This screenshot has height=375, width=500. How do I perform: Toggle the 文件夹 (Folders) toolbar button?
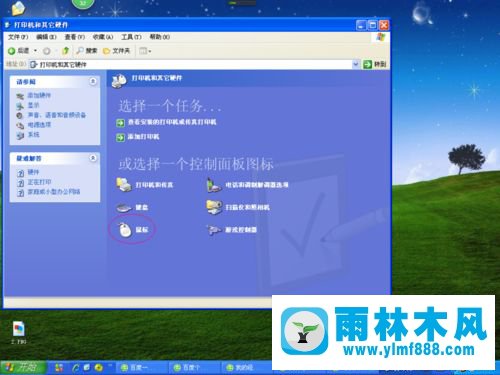pyautogui.click(x=116, y=51)
